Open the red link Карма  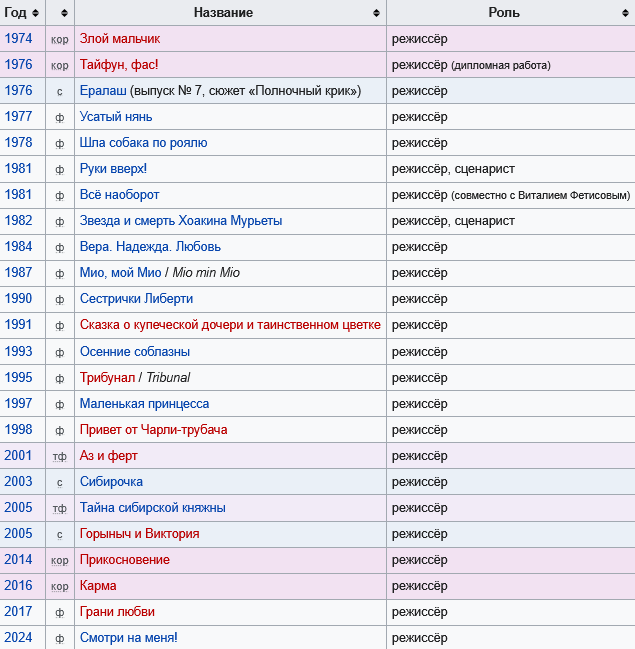point(98,586)
